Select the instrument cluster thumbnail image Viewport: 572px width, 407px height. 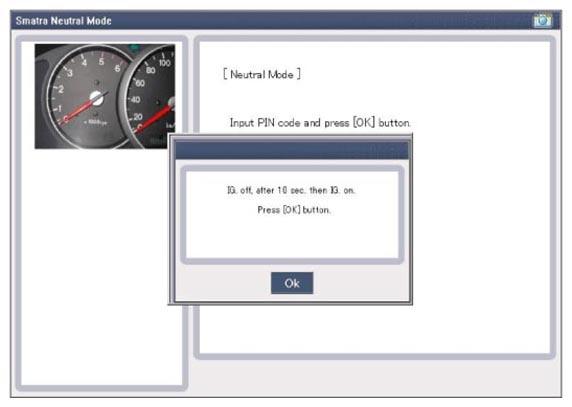(x=105, y=96)
